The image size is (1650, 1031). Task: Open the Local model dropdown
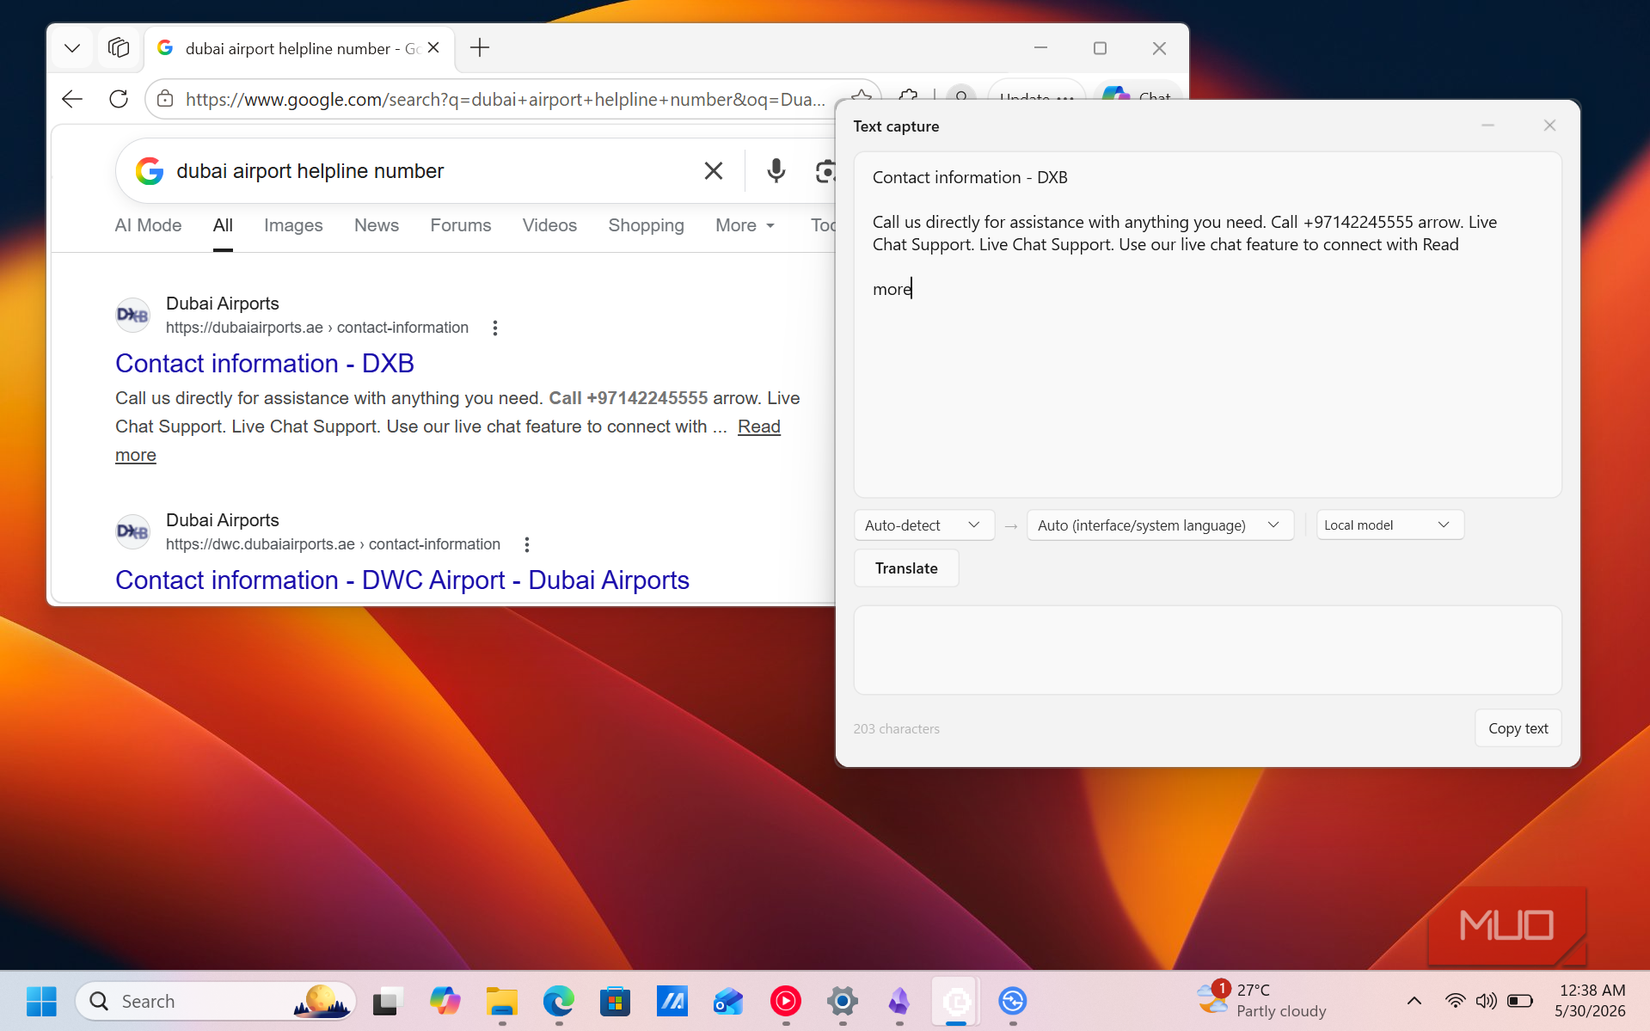tap(1389, 525)
